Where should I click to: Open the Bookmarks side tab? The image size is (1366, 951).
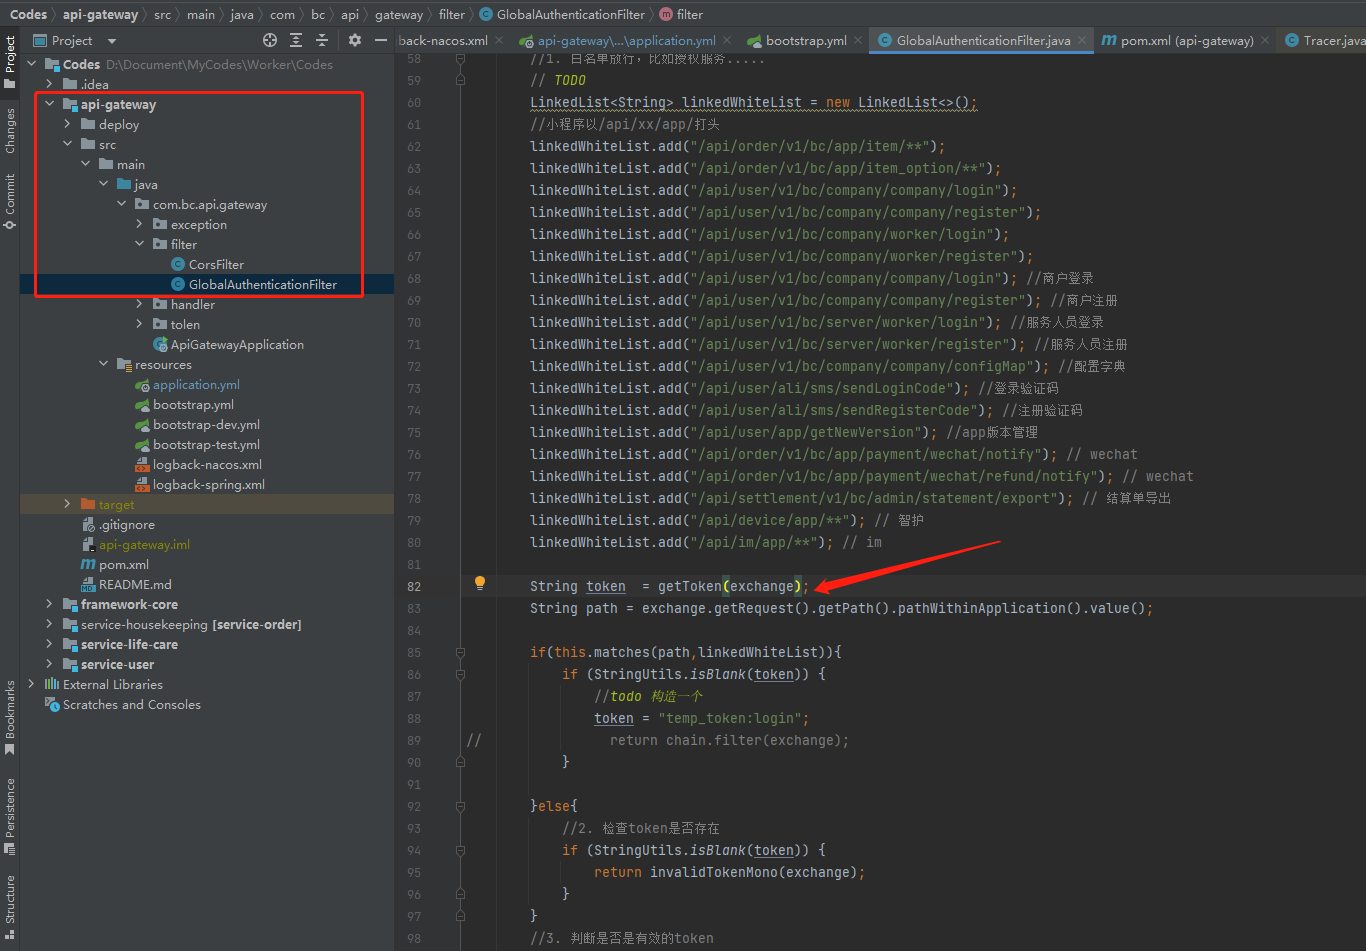point(10,717)
